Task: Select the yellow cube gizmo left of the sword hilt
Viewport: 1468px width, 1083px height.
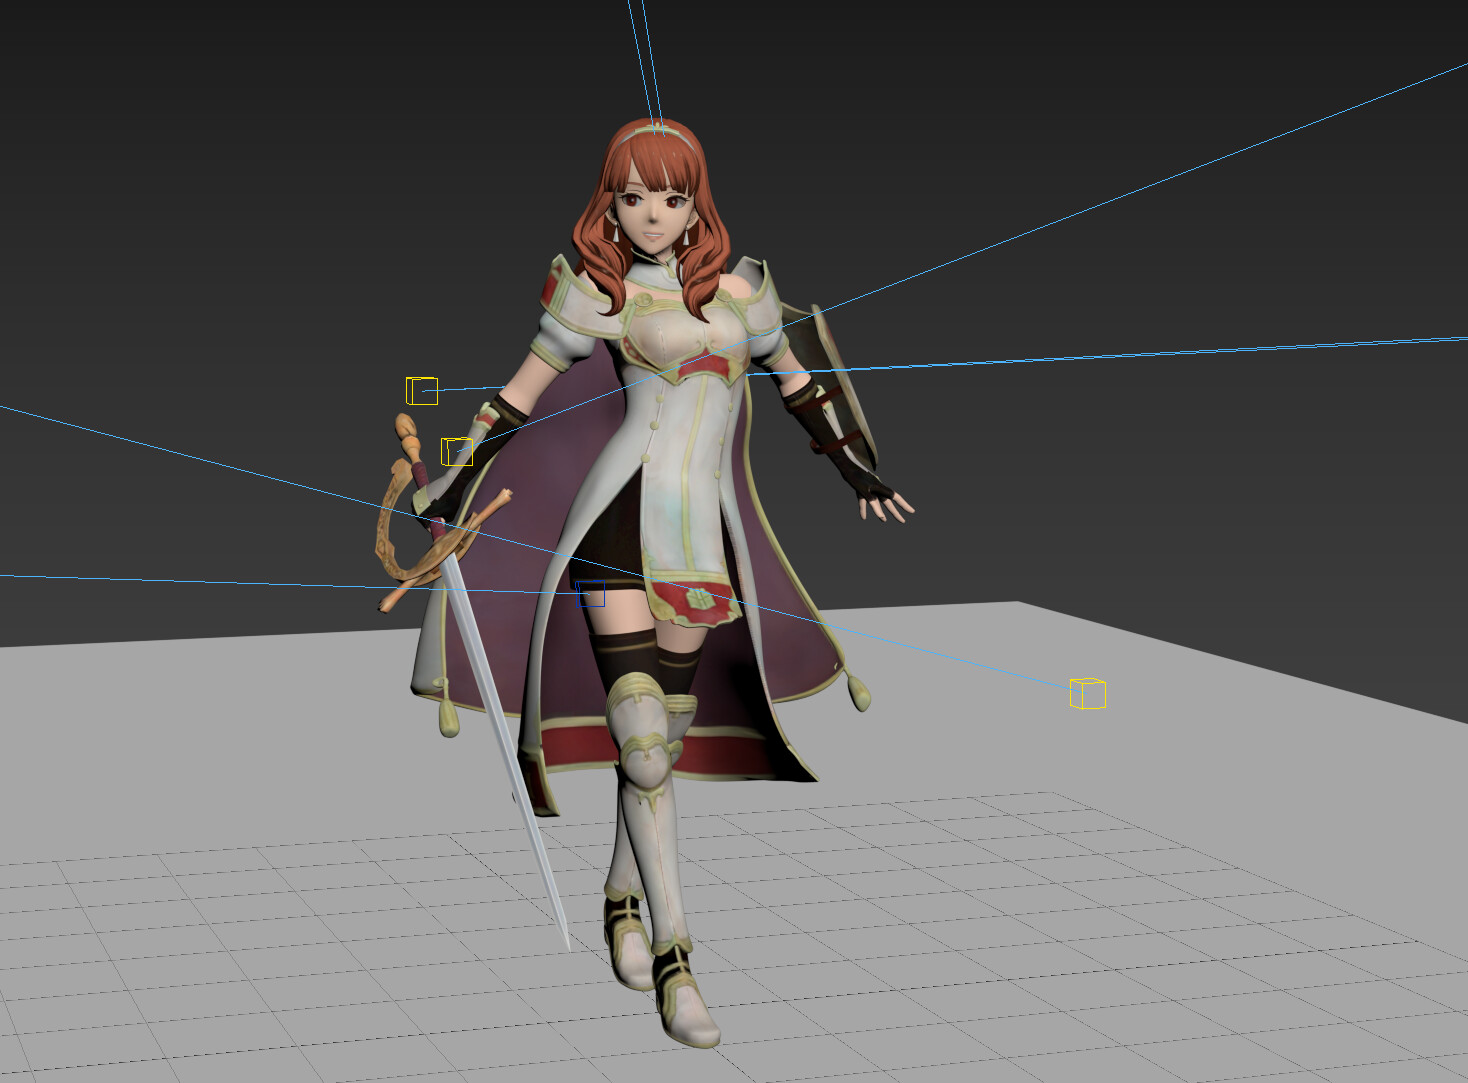Action: [x=422, y=390]
